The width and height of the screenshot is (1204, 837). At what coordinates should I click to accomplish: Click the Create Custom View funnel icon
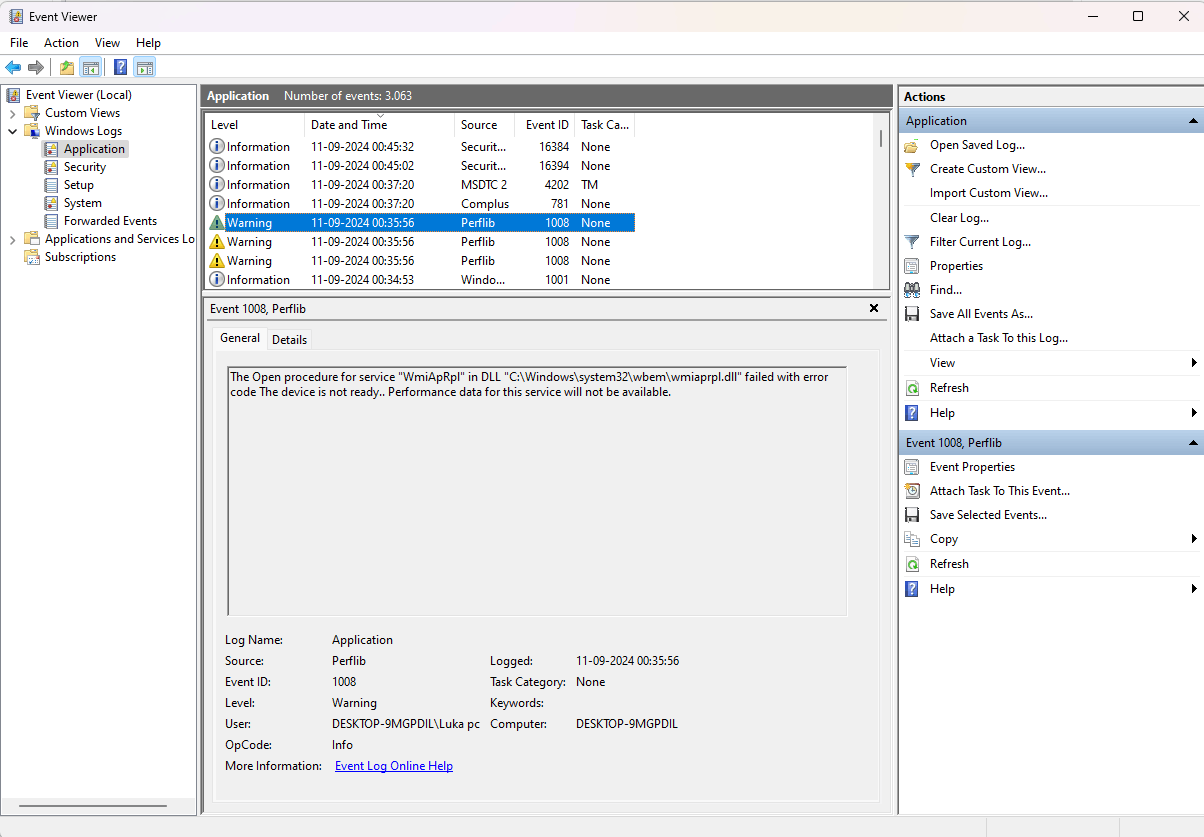[x=911, y=169]
